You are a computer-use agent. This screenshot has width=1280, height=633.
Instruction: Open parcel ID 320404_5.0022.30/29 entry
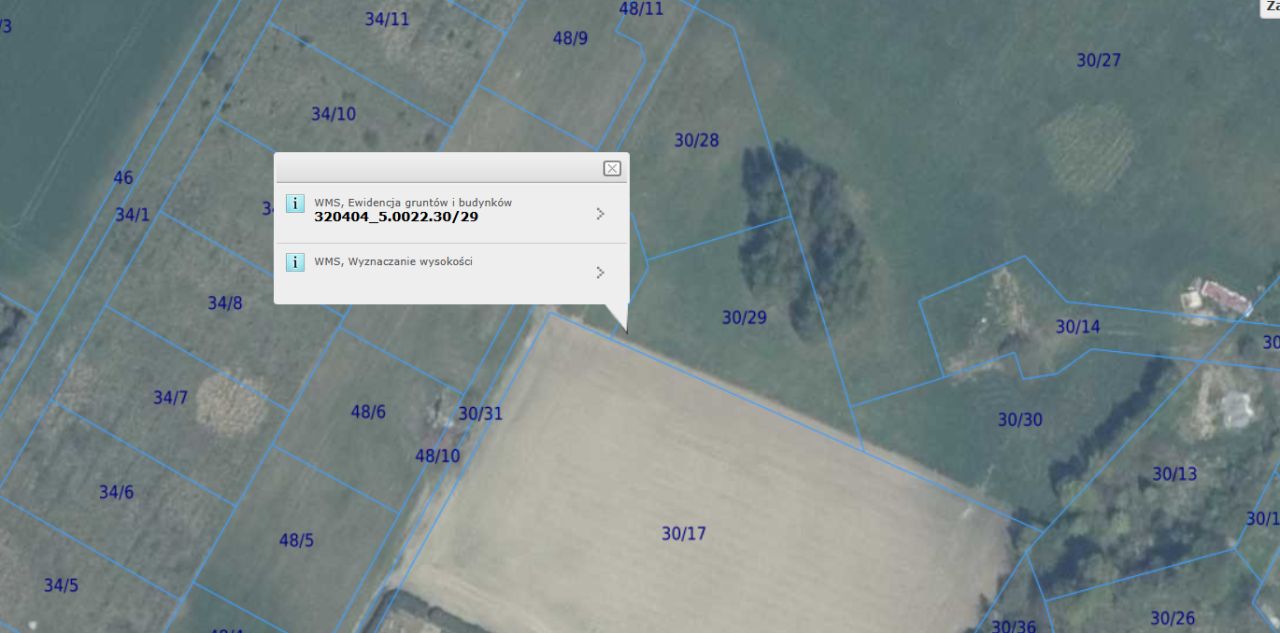coord(451,212)
